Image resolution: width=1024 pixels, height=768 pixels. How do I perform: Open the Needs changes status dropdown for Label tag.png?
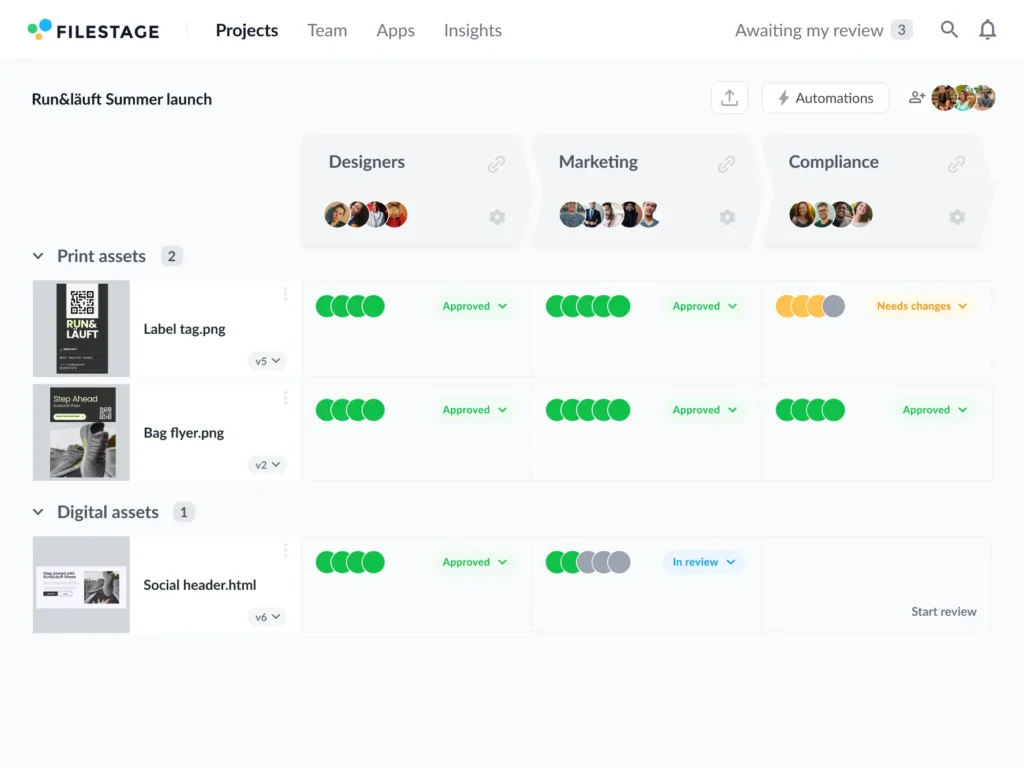tap(920, 306)
